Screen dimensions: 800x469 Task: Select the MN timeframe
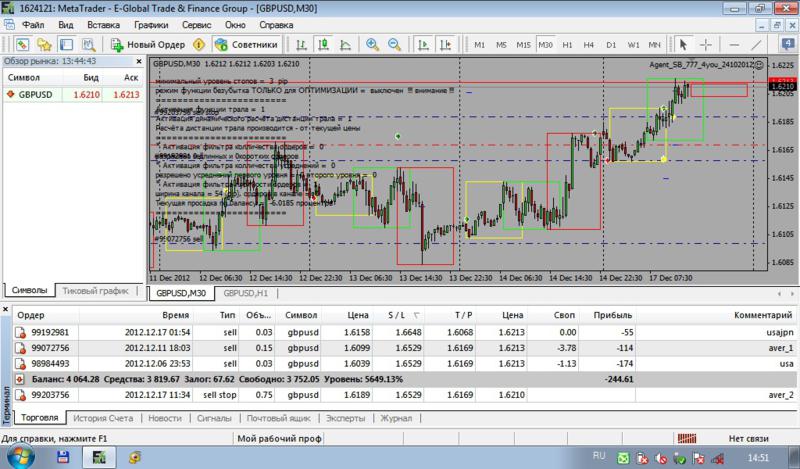655,45
